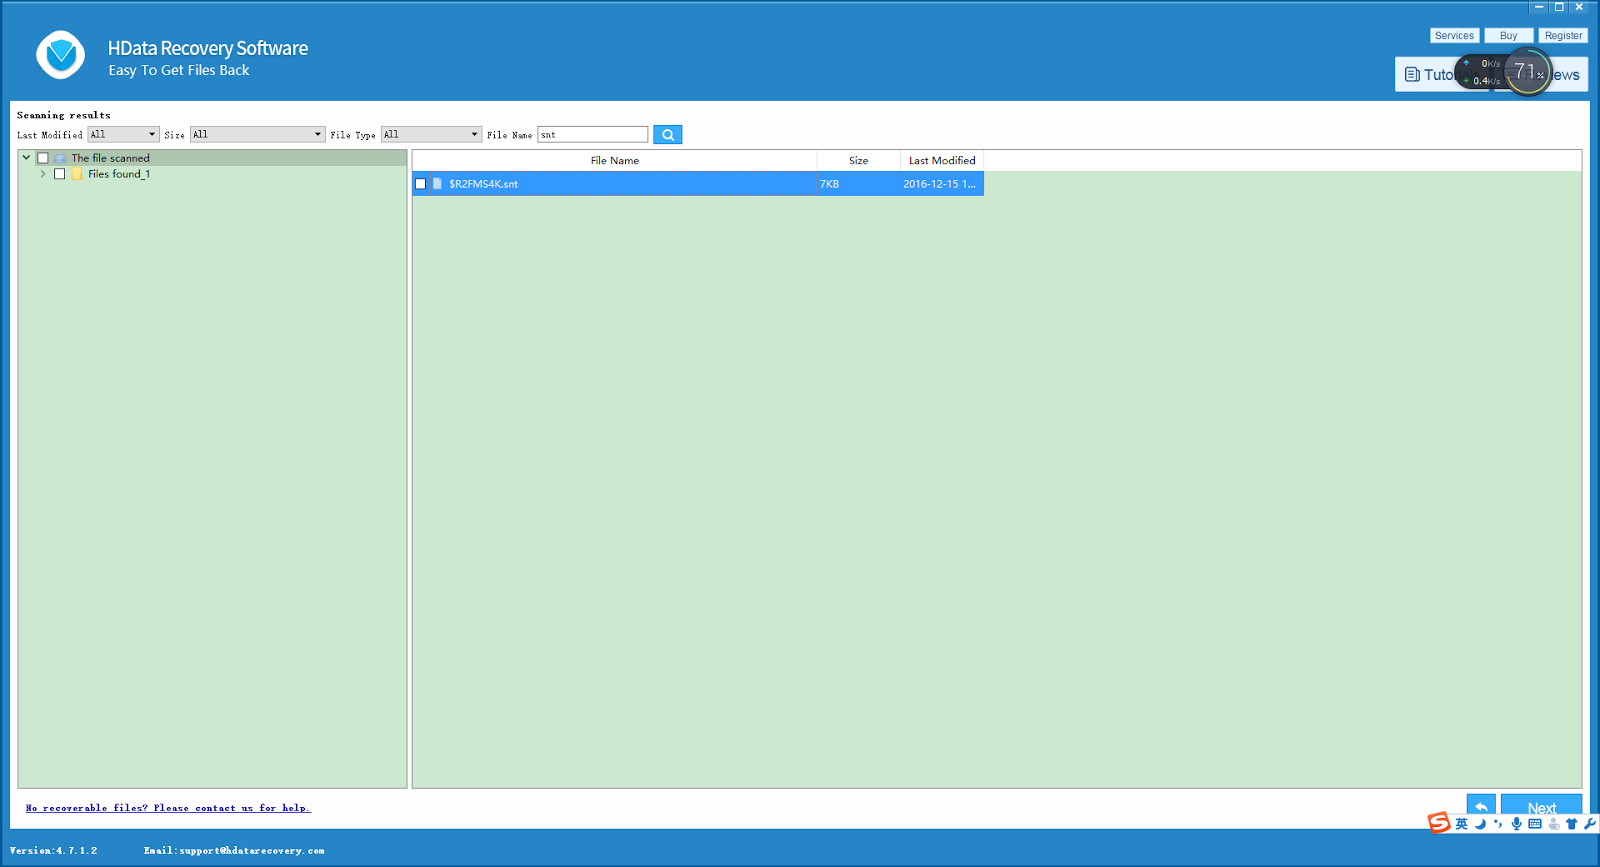The image size is (1600, 867).
Task: Select The file scanned tree item
Action: tap(110, 158)
